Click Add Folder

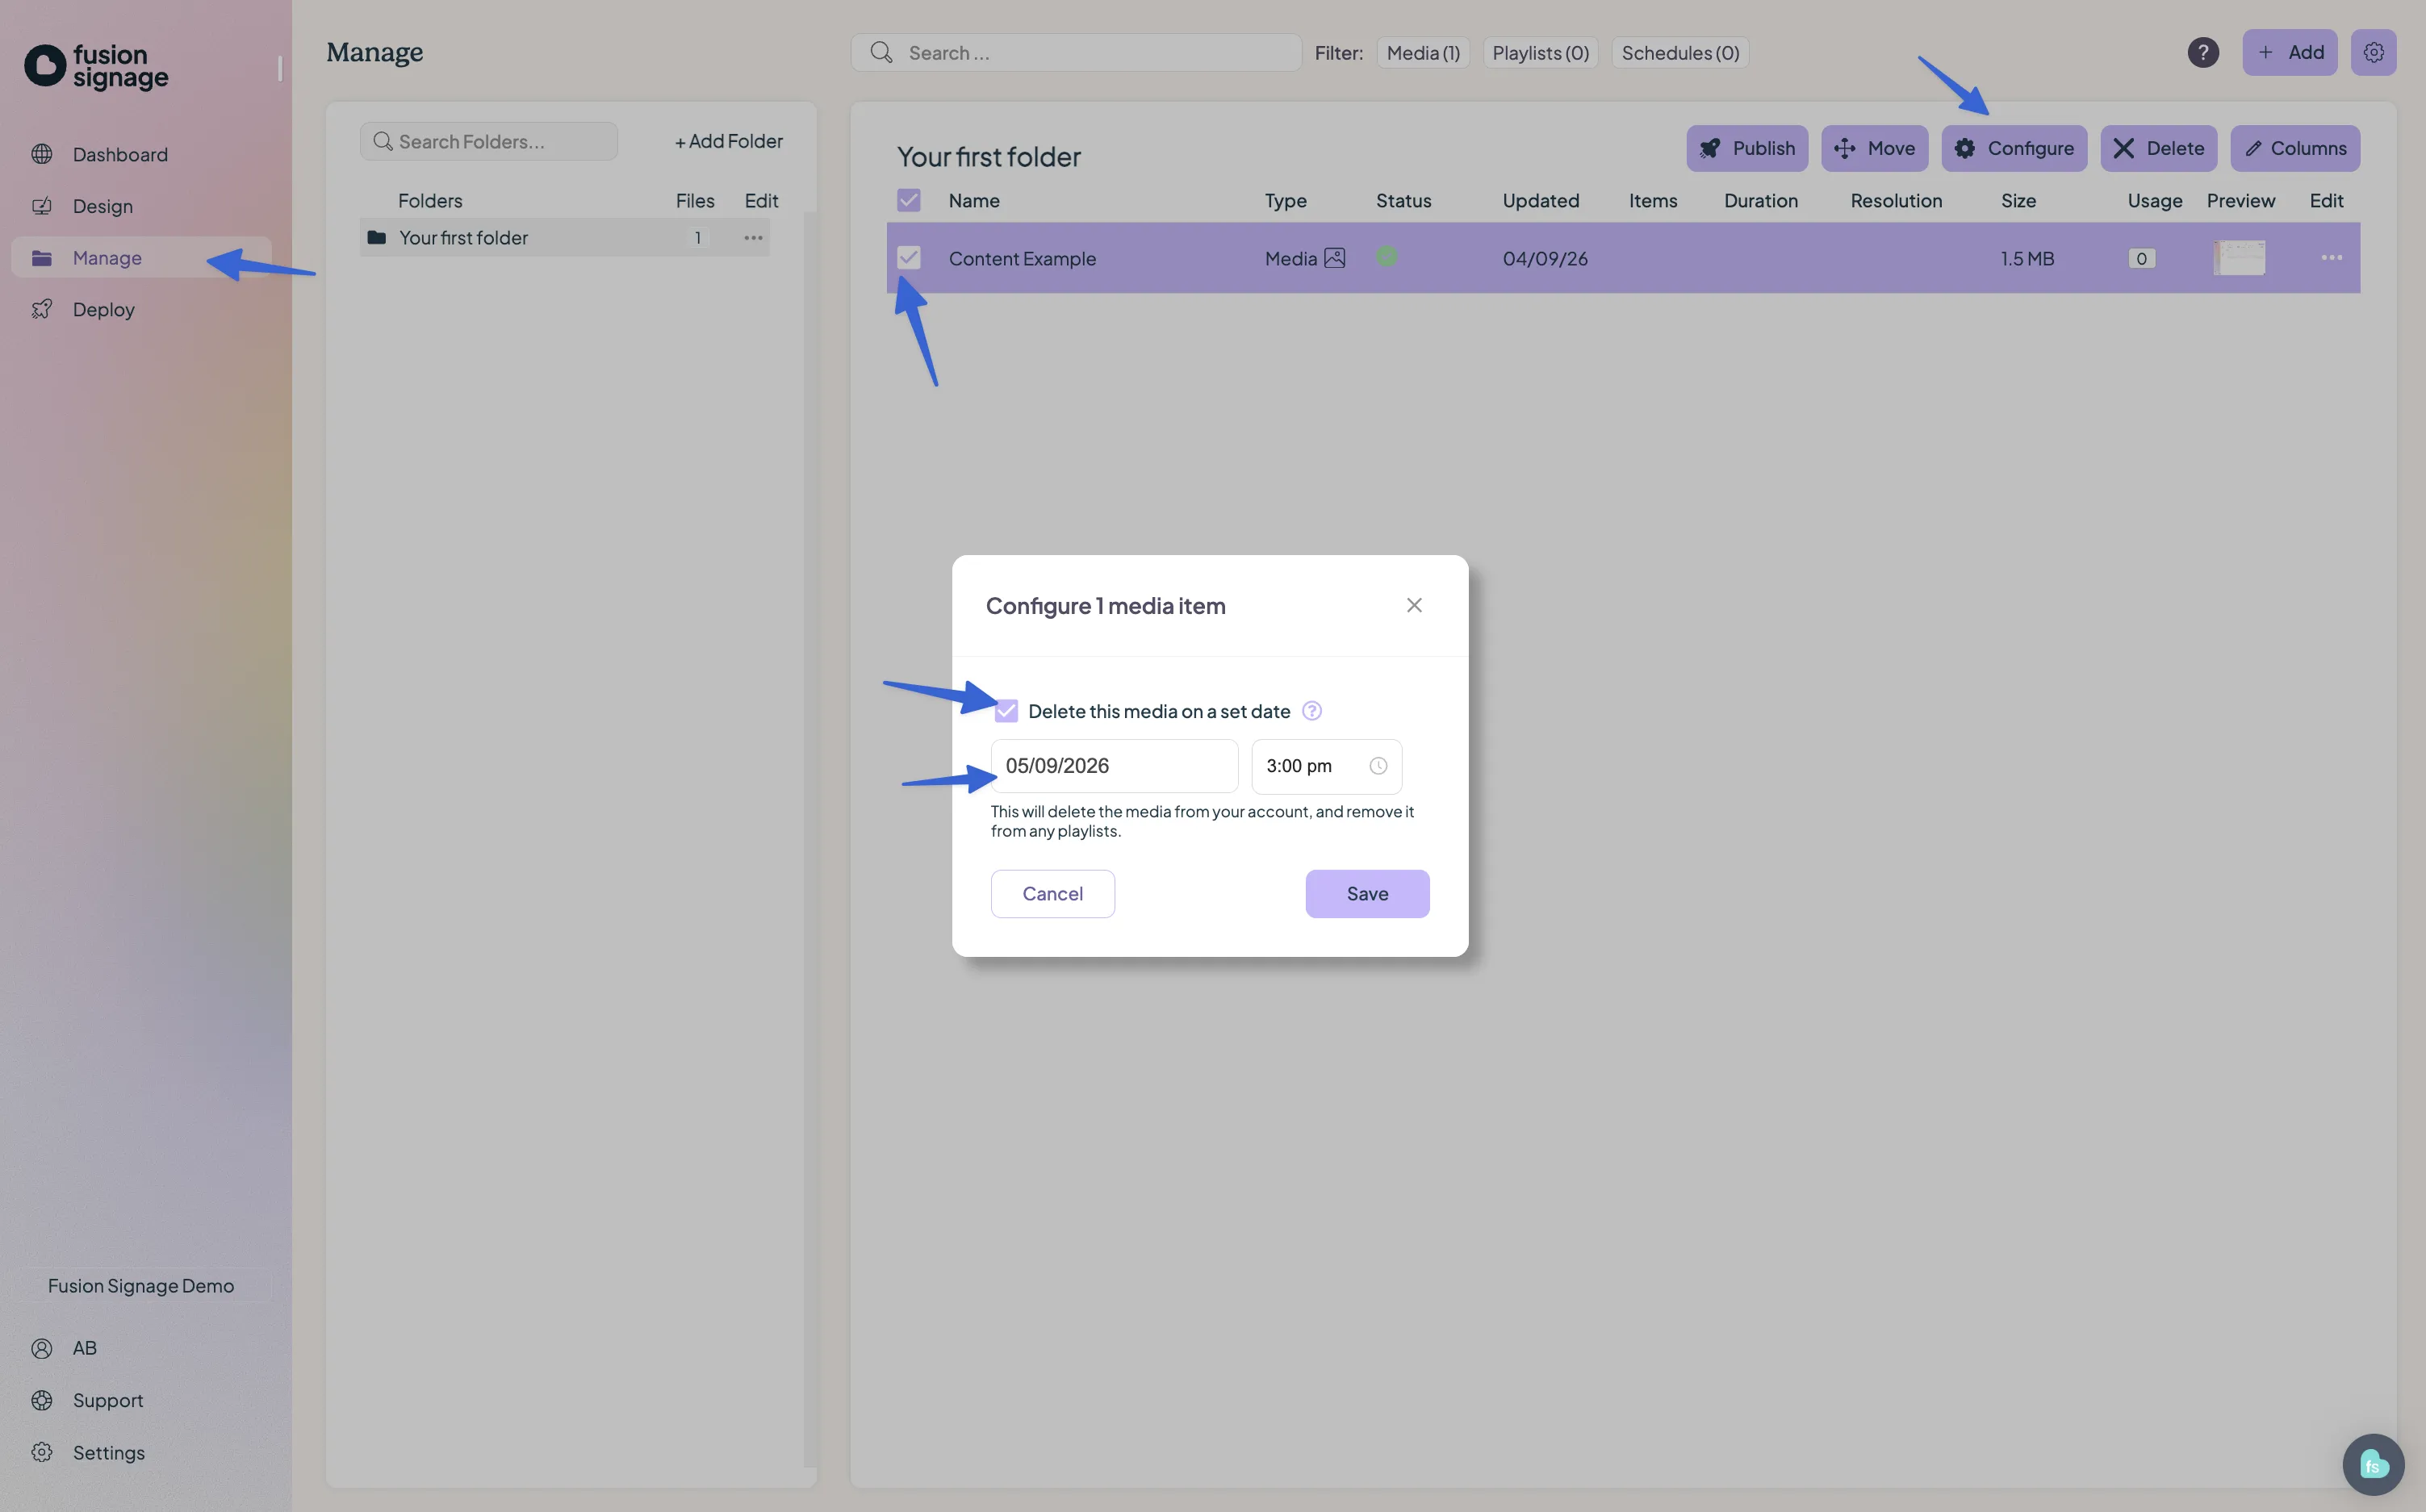click(x=728, y=141)
